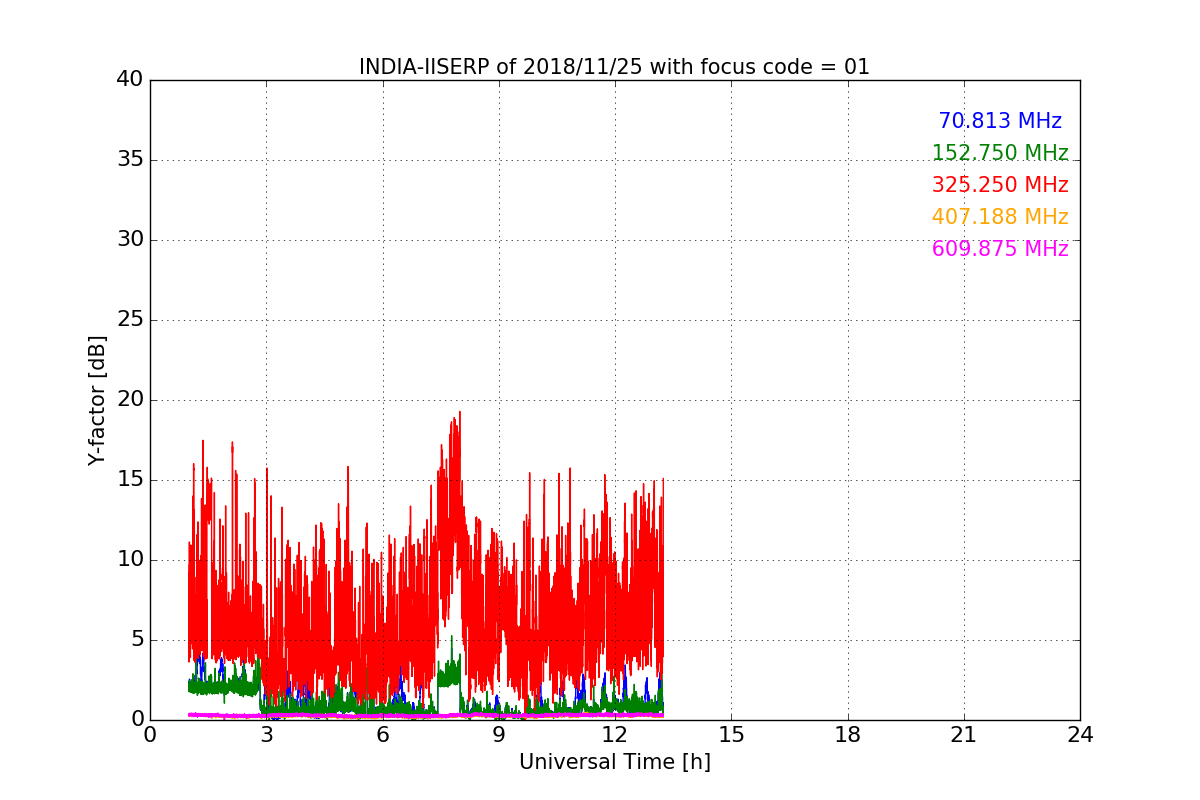Click the 609.875 MHz legend label
The width and height of the screenshot is (1200, 800).
coord(1000,249)
